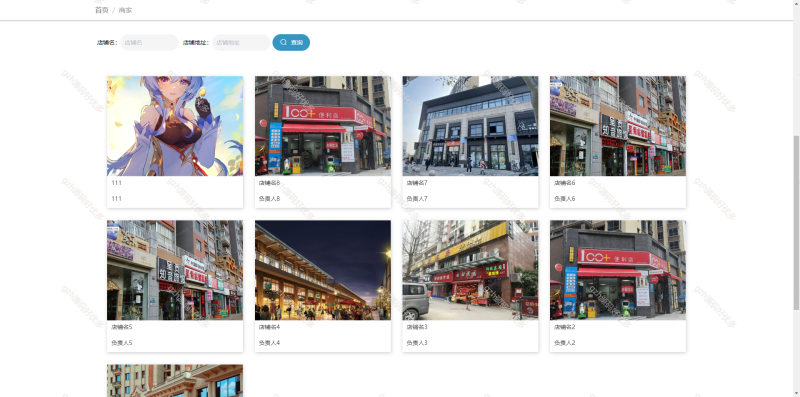Select the 店铺名8 title text
This screenshot has height=397, width=800.
tap(269, 183)
